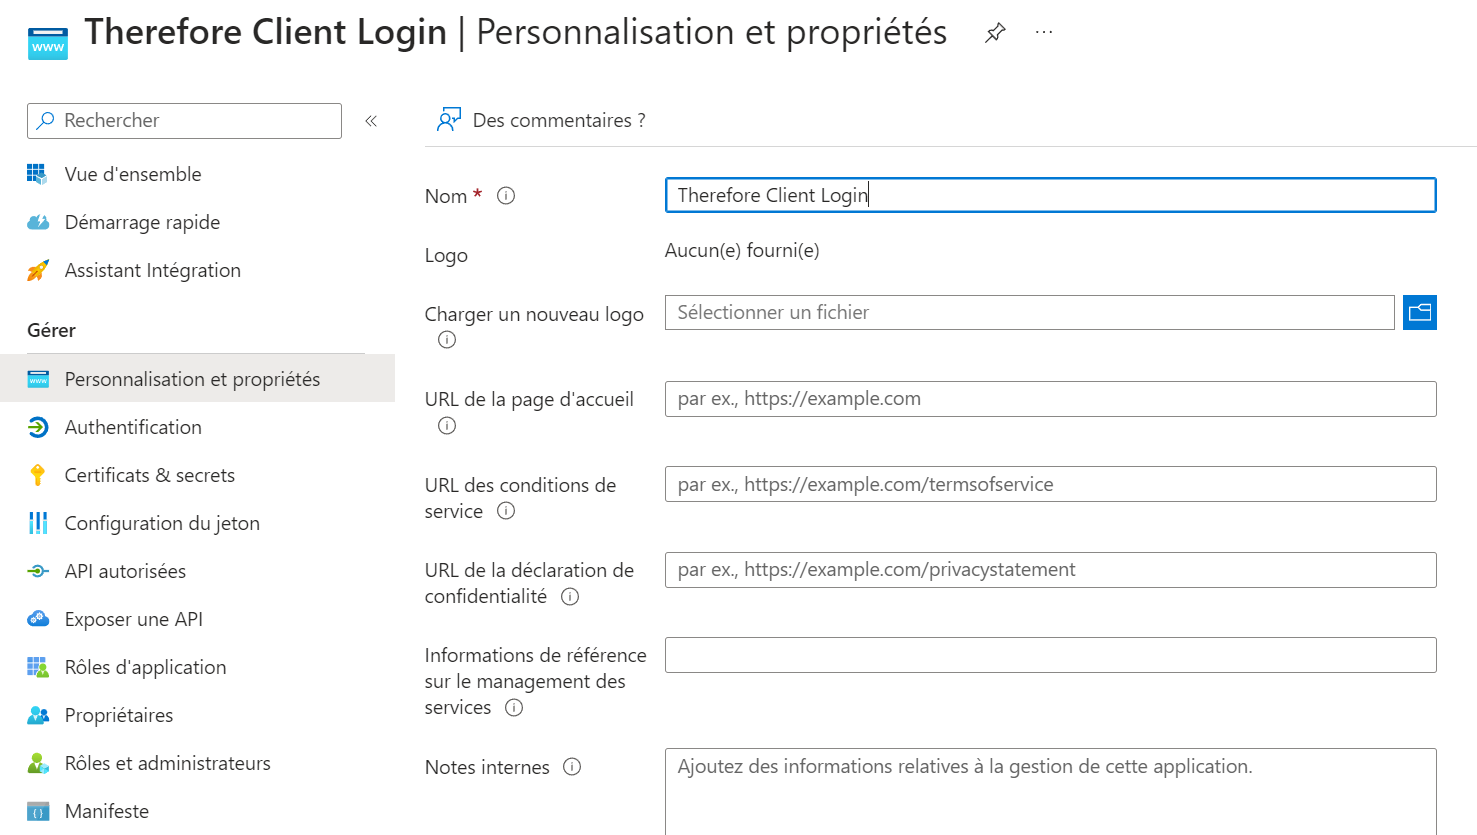Open Des commentaires feedback button
This screenshot has width=1477, height=835.
tap(541, 121)
